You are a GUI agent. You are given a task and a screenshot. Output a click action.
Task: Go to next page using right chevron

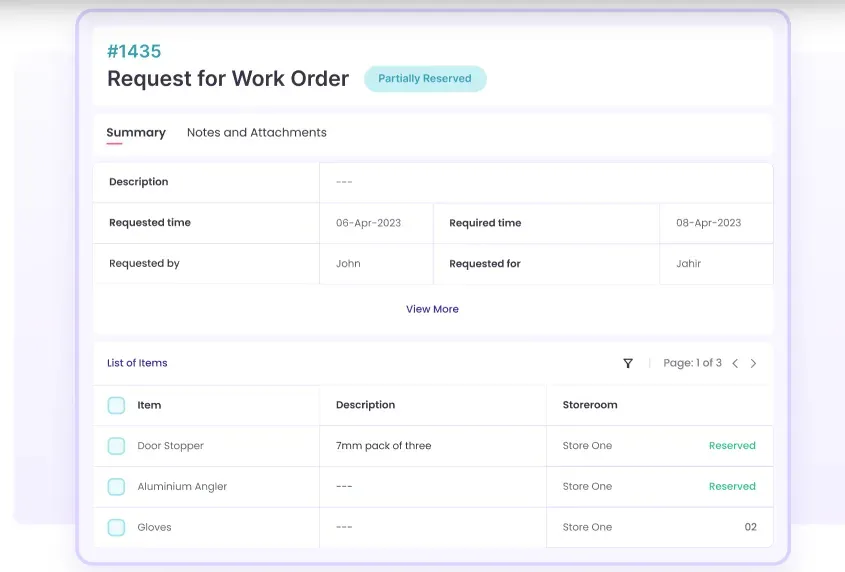754,363
